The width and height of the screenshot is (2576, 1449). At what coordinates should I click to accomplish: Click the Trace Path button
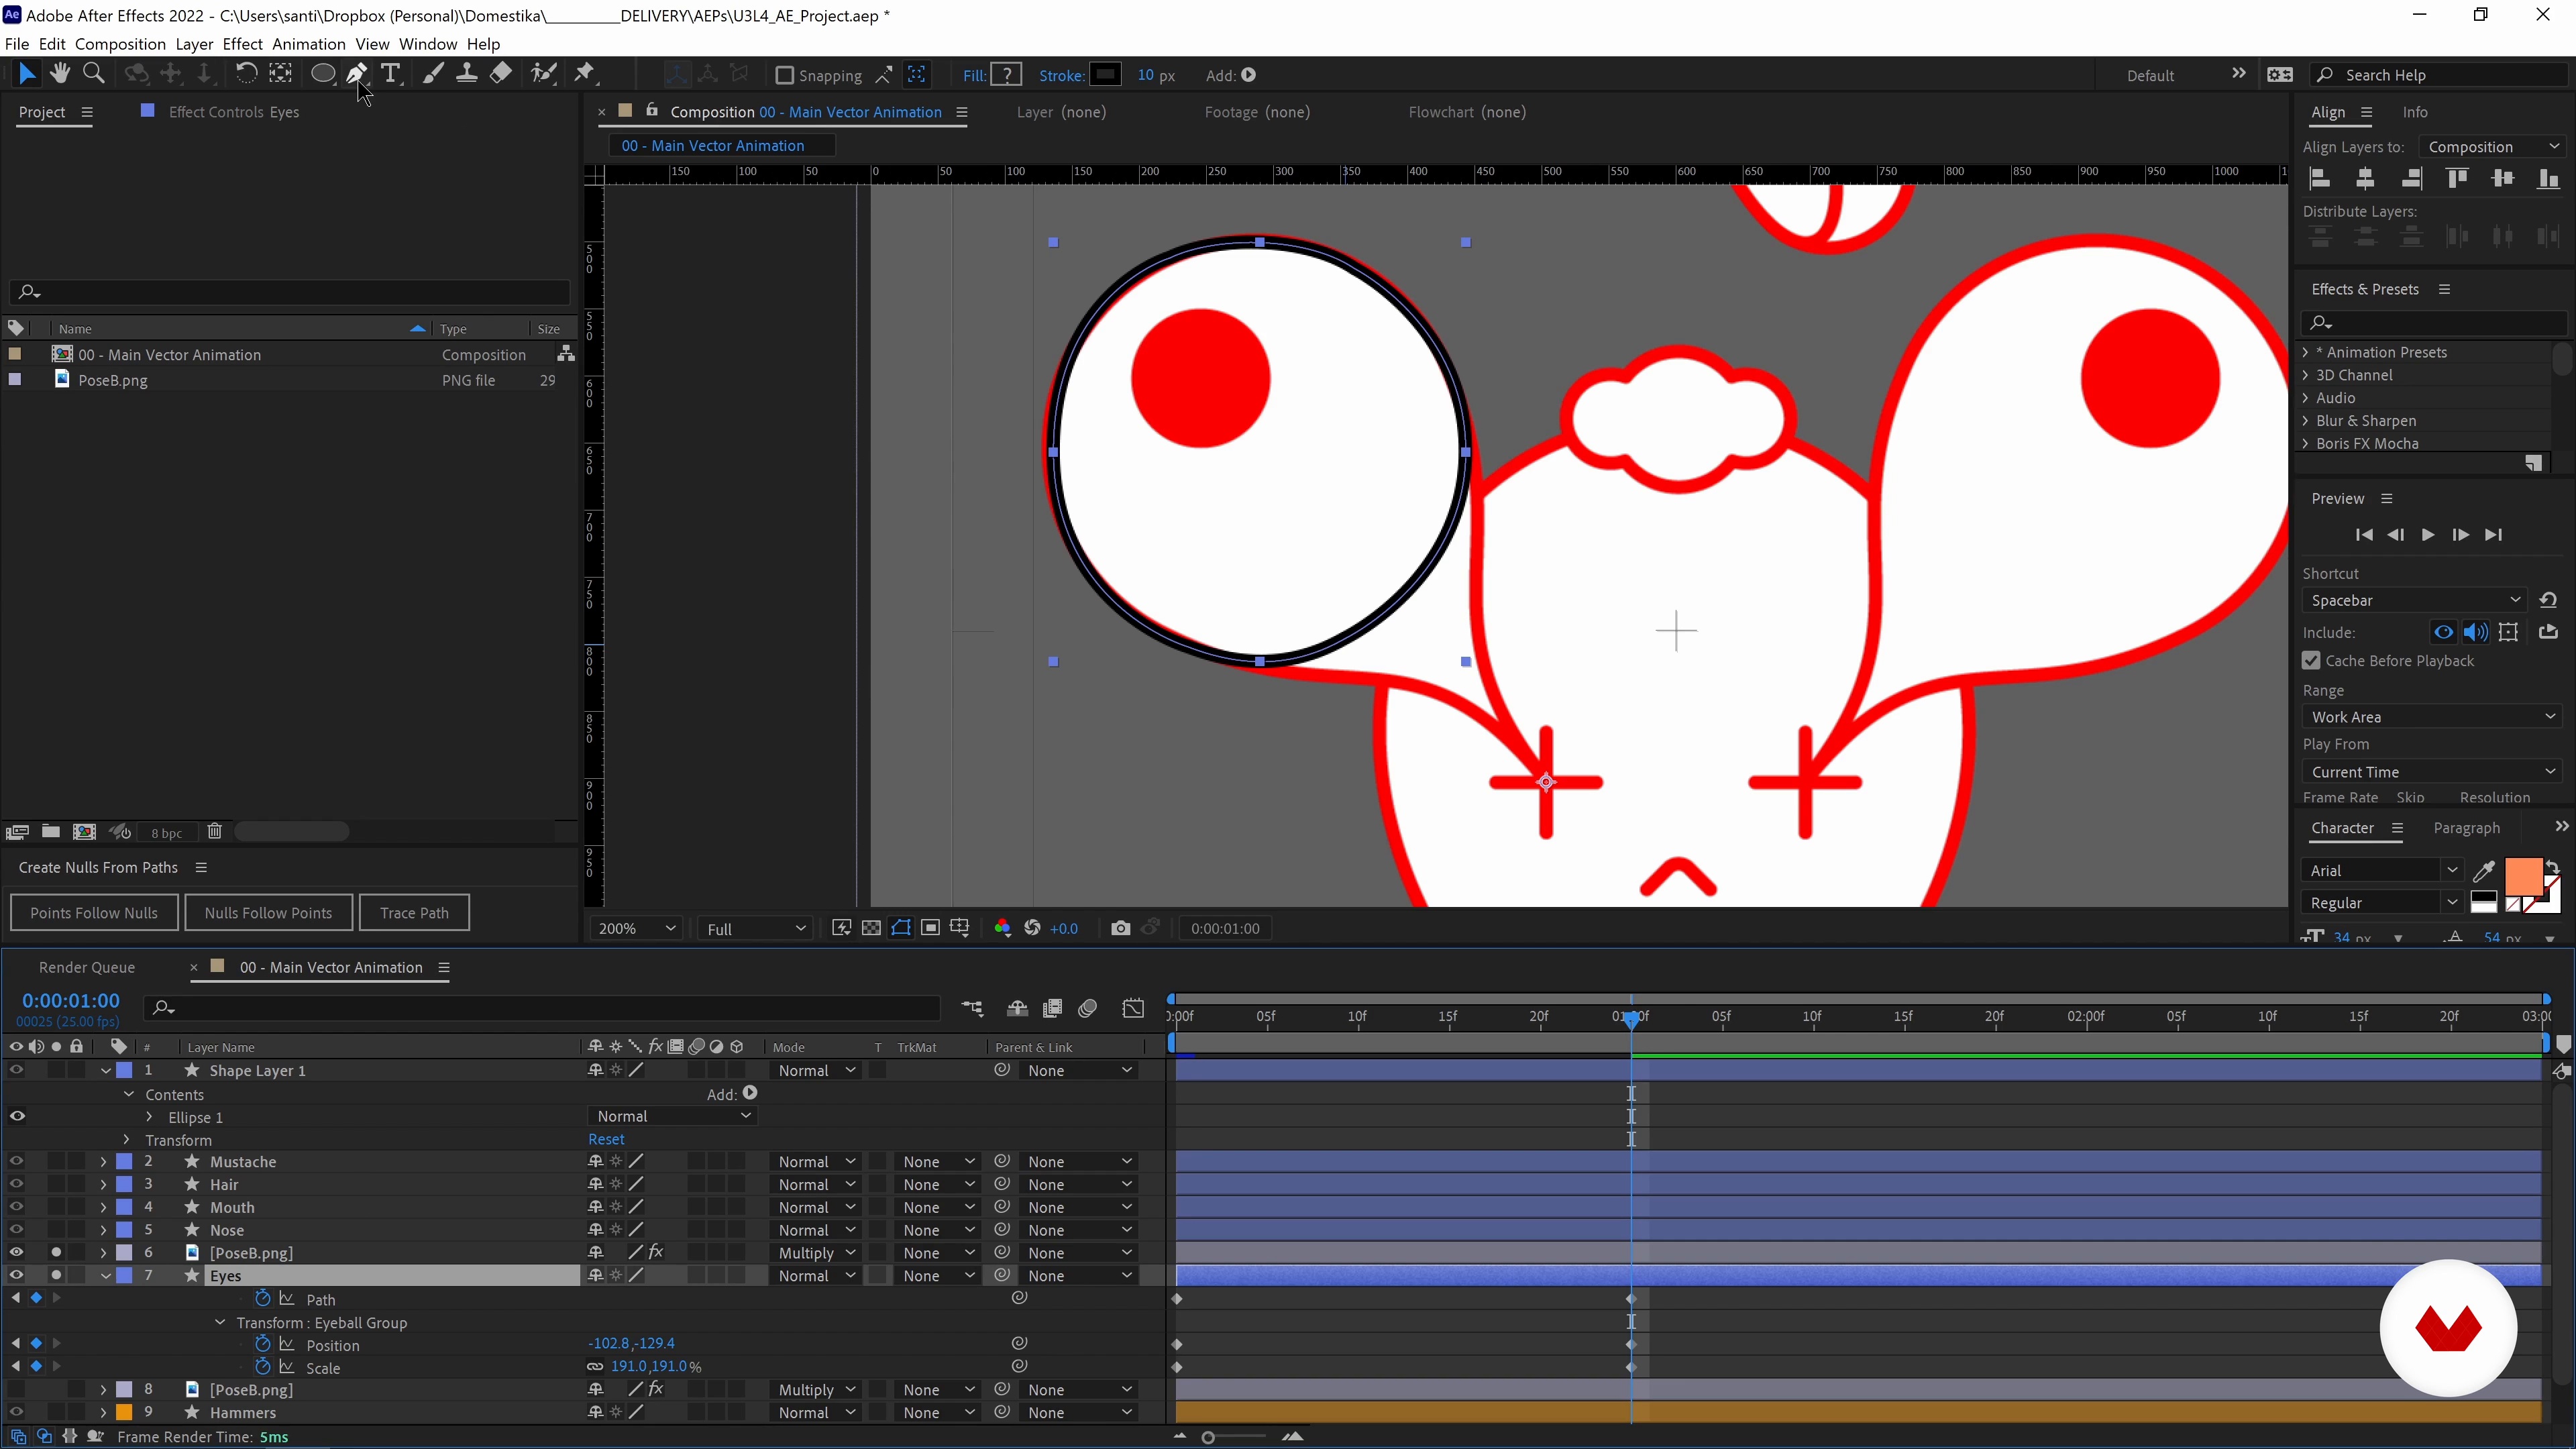click(x=414, y=912)
